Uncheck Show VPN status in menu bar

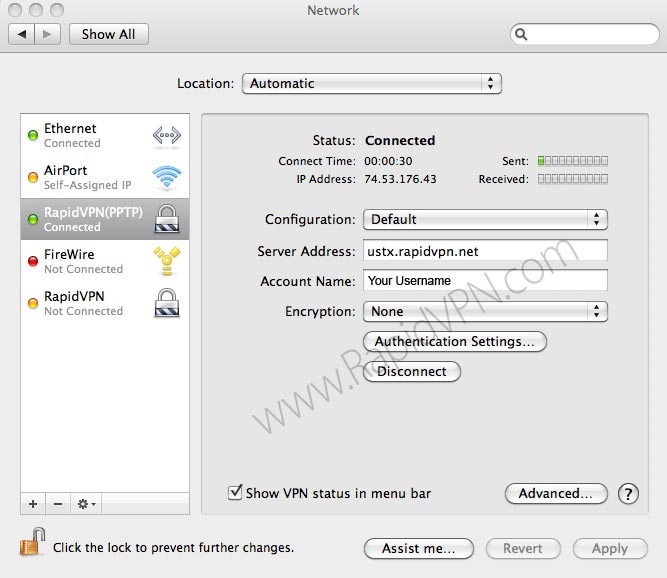point(235,493)
